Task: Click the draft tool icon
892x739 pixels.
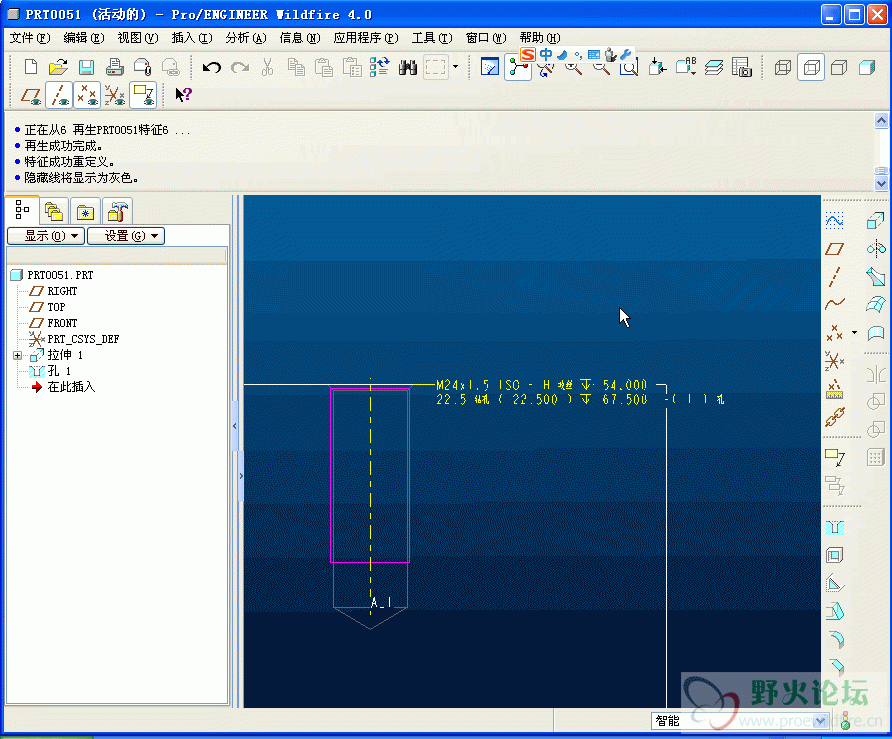Action: [x=834, y=612]
